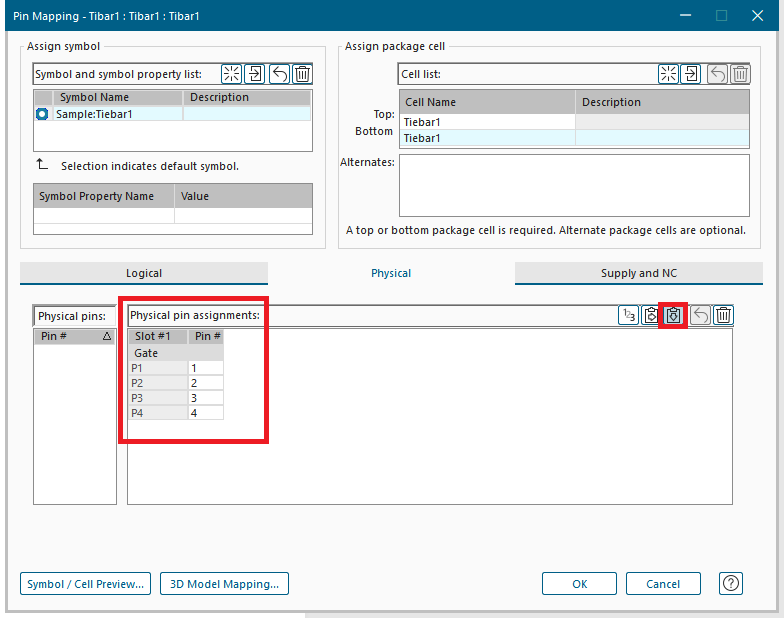Click the undo icon in symbol list toolbar
This screenshot has height=618, width=784.
coord(279,74)
